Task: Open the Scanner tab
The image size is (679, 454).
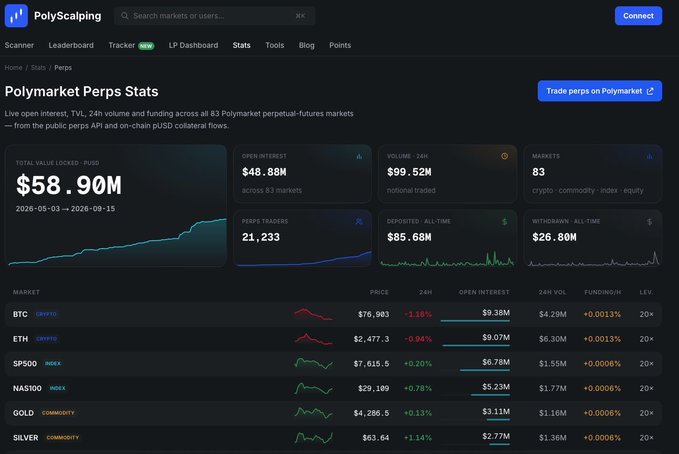Action: pyautogui.click(x=19, y=45)
